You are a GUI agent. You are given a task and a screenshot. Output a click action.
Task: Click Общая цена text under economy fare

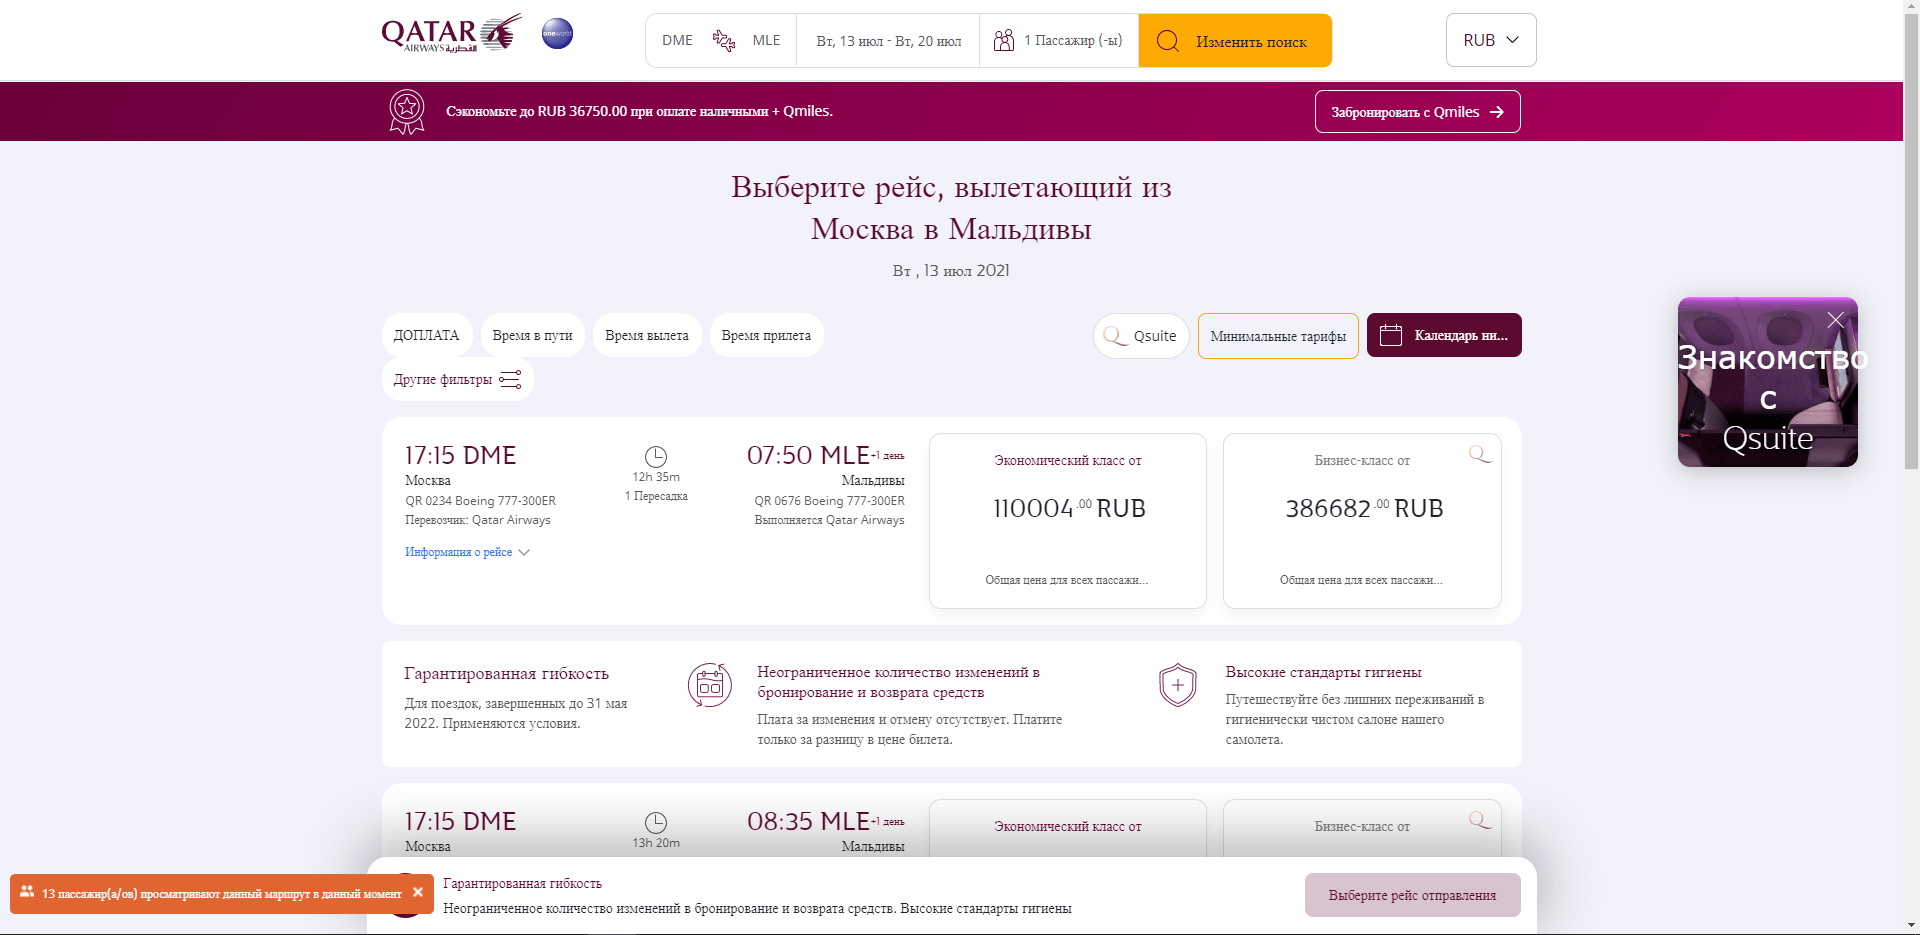click(x=1067, y=580)
